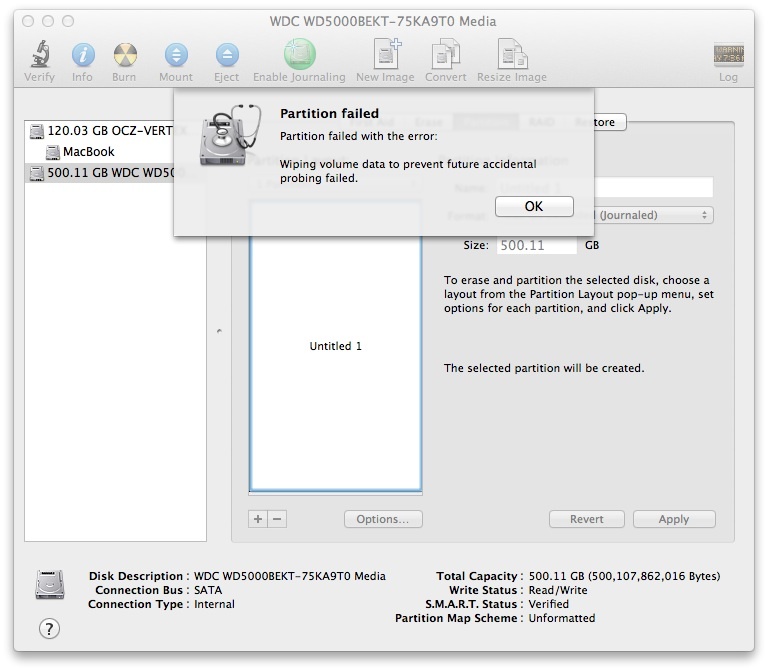Open the help question mark button

click(49, 628)
